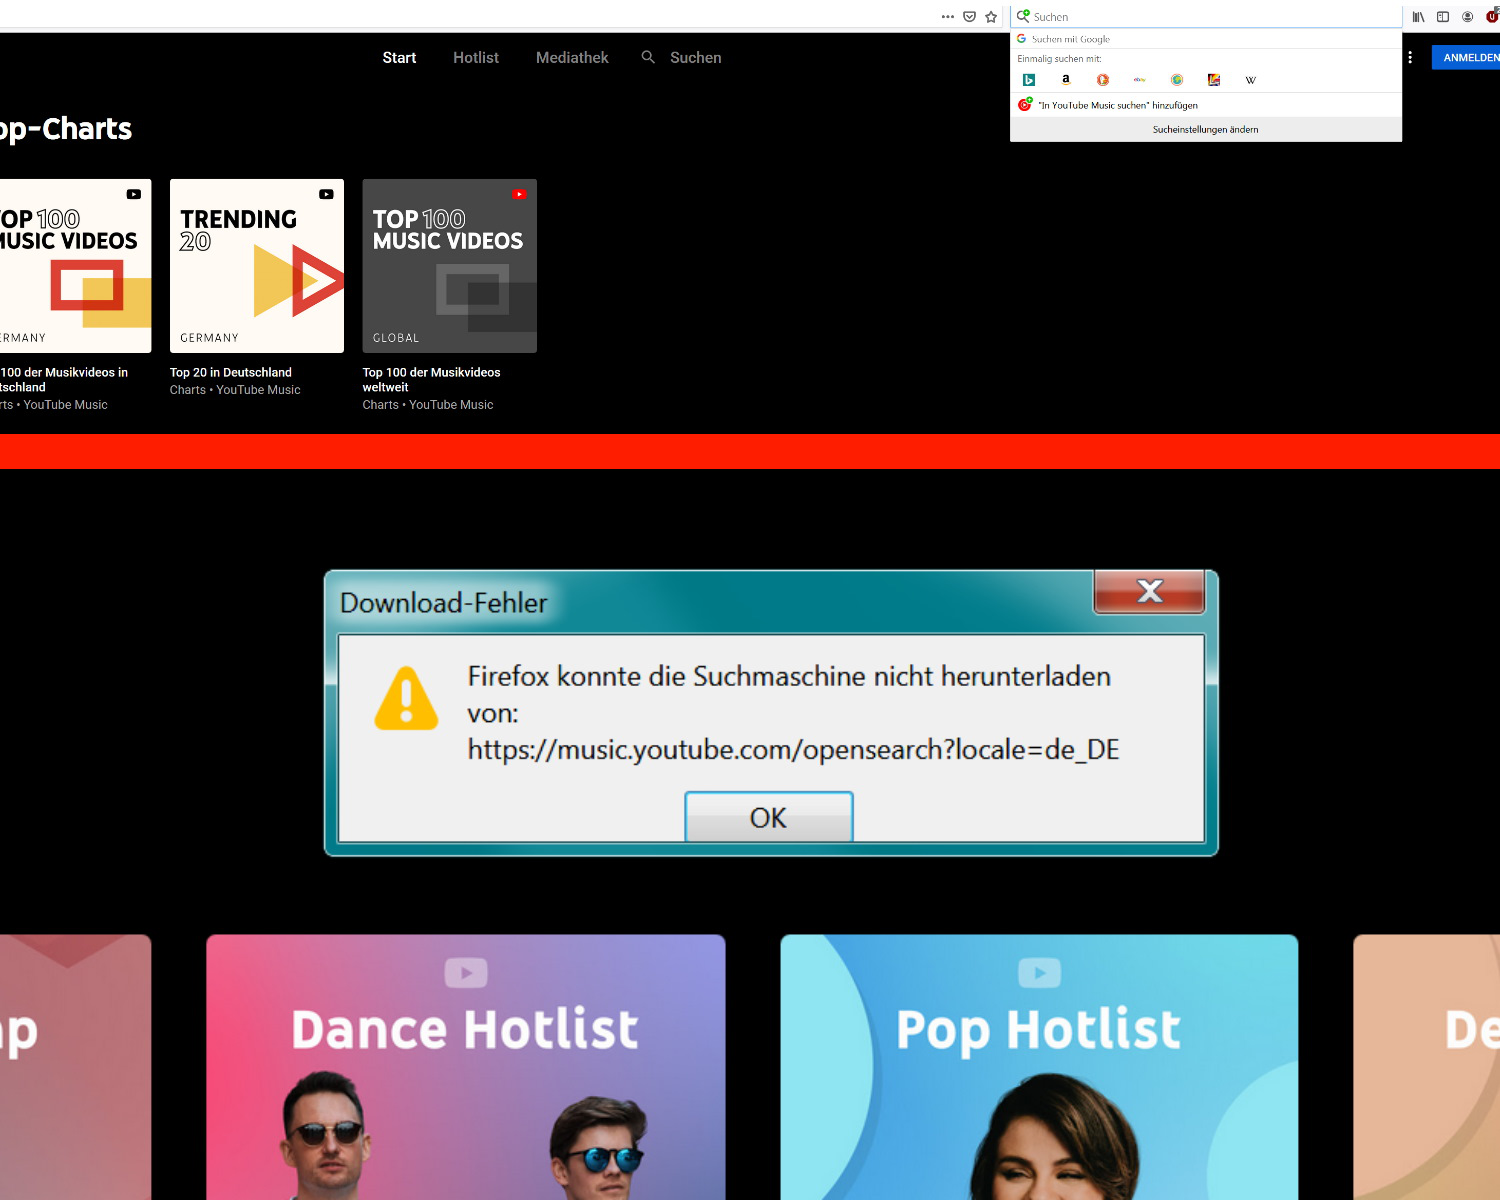Screen dimensions: 1500x1200
Task: Click the ANMELDEN sign-in button
Action: click(x=1466, y=57)
